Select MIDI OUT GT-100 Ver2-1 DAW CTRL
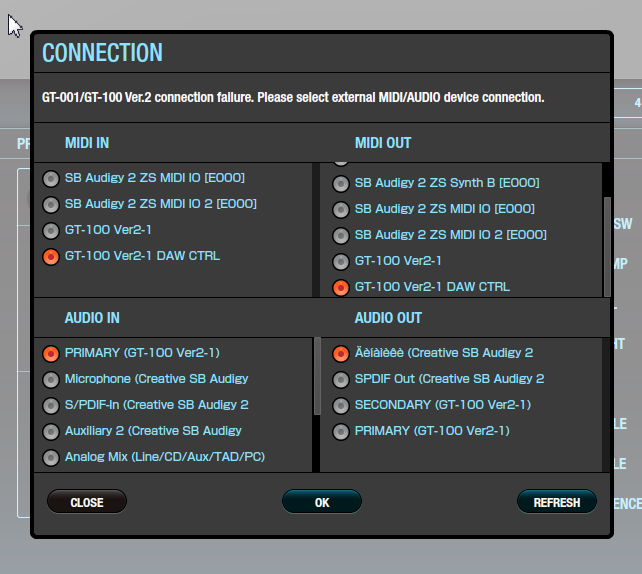 tap(341, 287)
